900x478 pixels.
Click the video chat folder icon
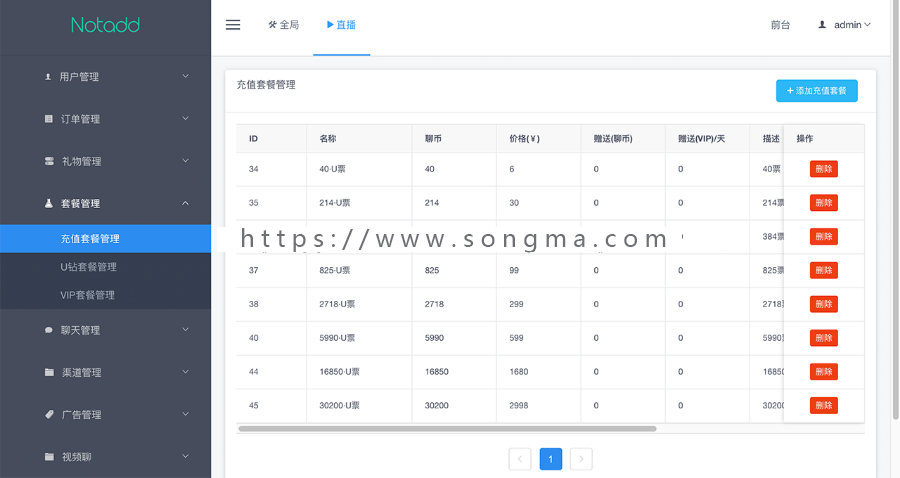click(x=49, y=457)
